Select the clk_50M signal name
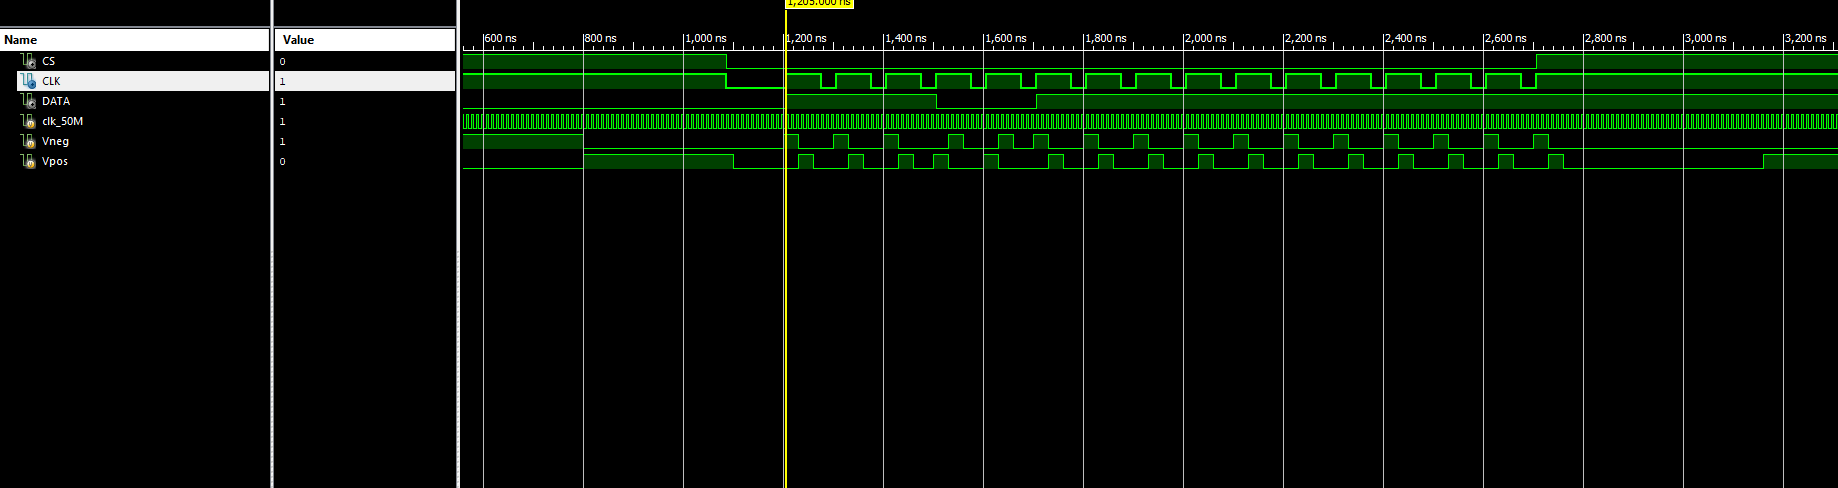 click(x=62, y=121)
